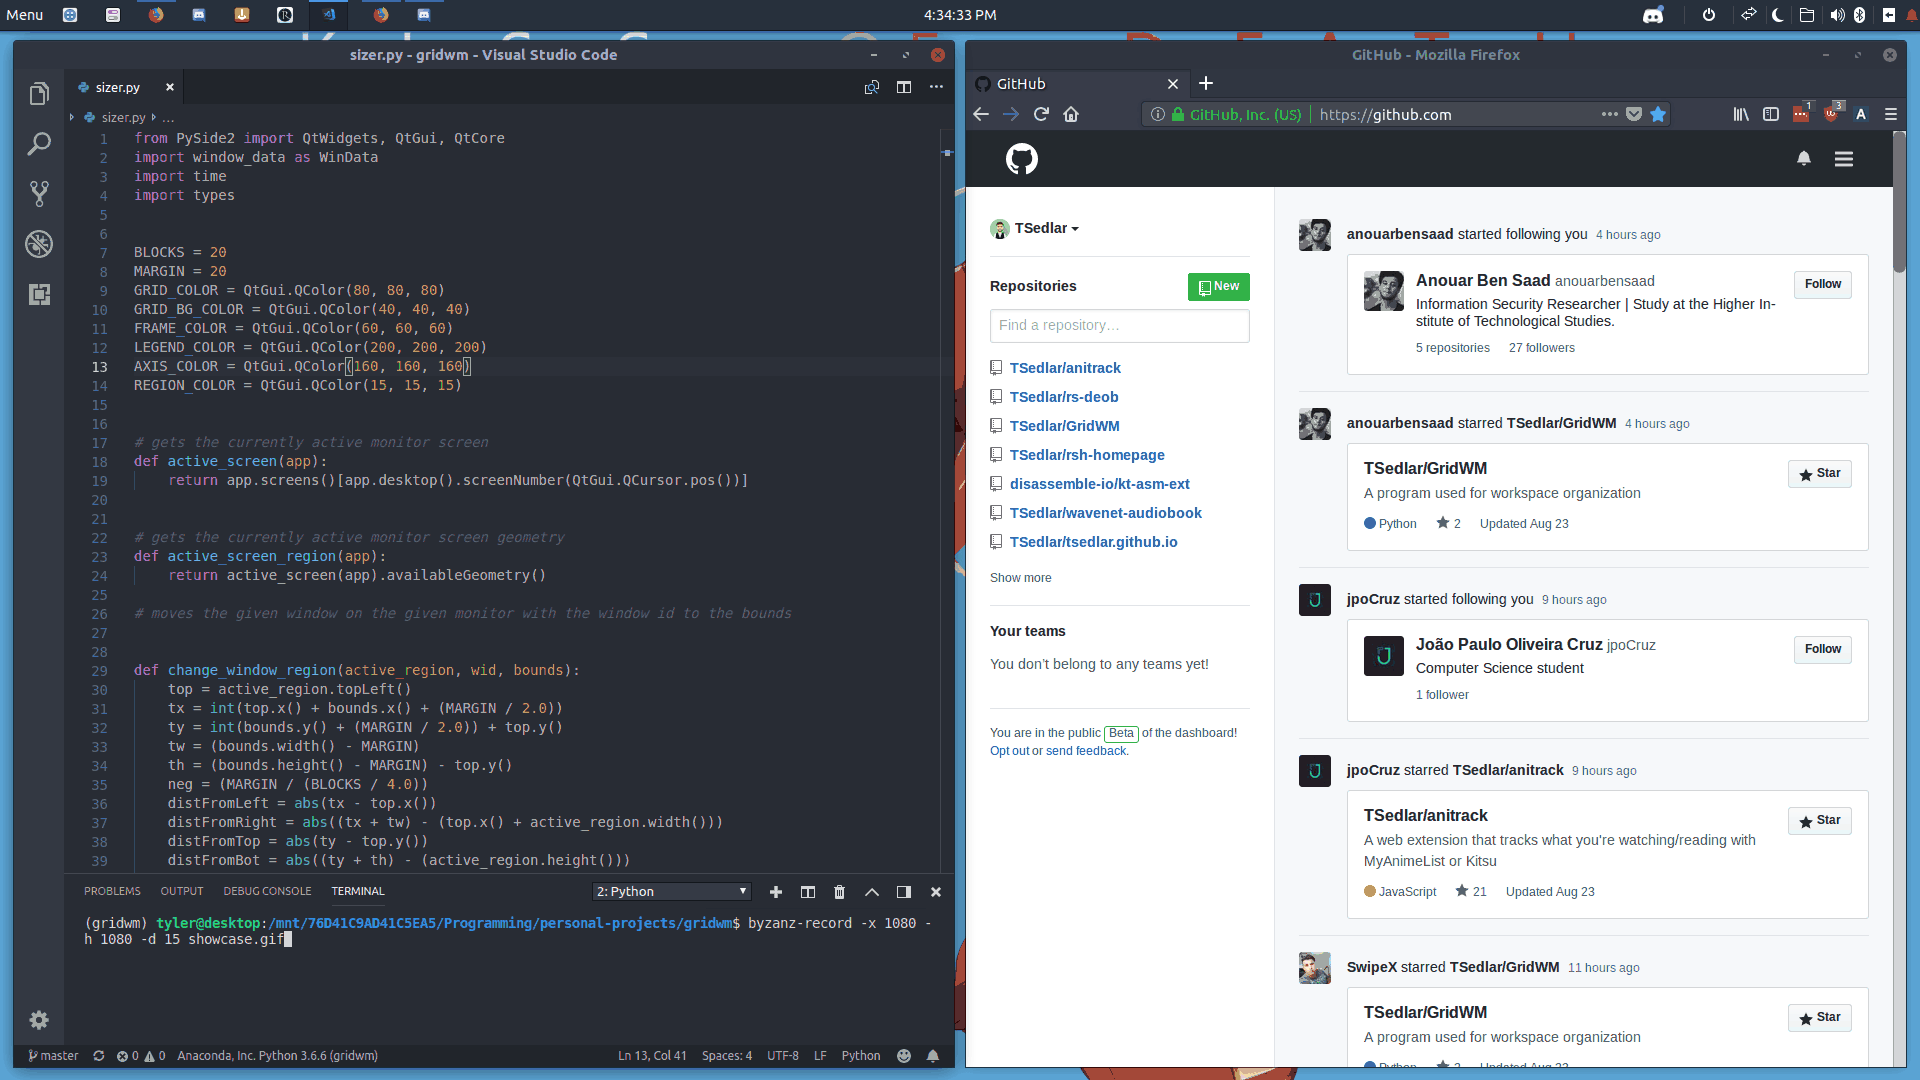Click the GitHub notifications bell
1920x1080 pixels.
(1804, 159)
